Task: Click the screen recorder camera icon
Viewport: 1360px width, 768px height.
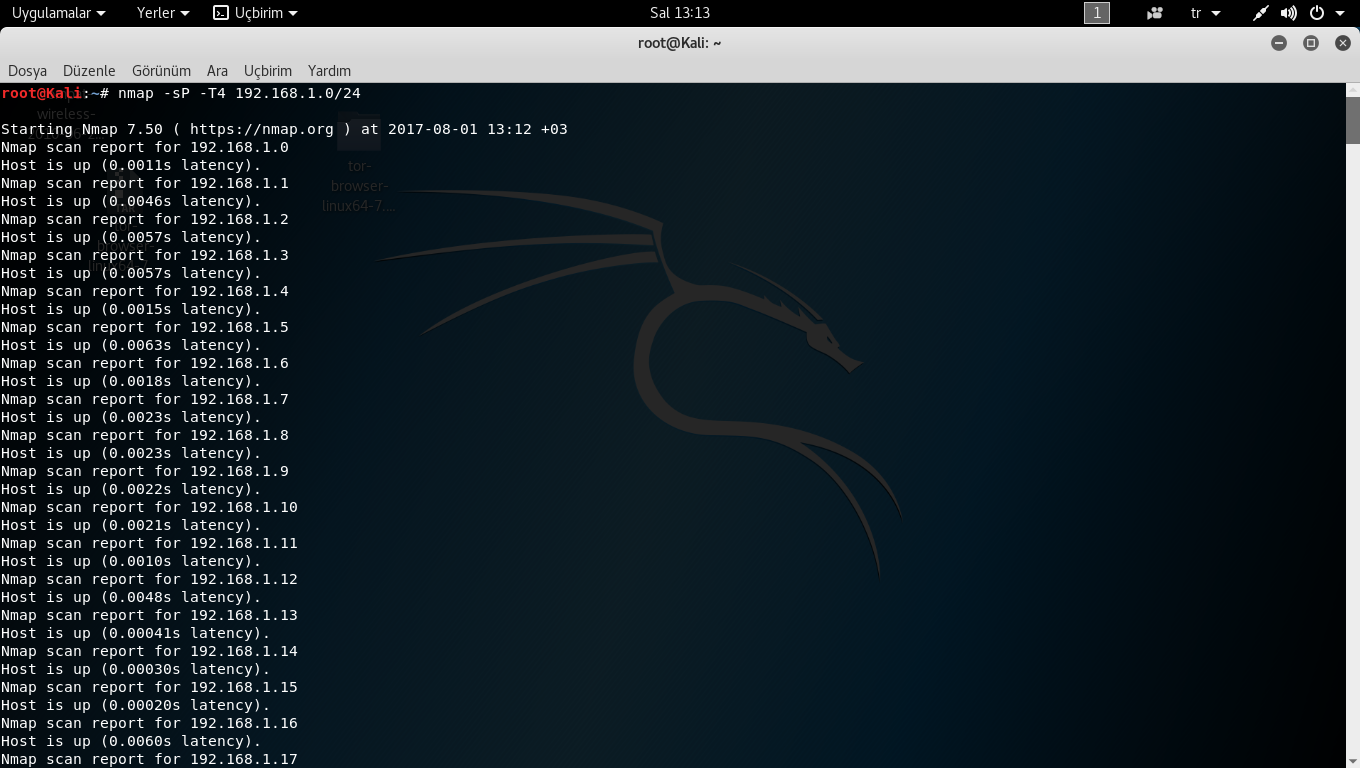Action: pyautogui.click(x=1155, y=13)
